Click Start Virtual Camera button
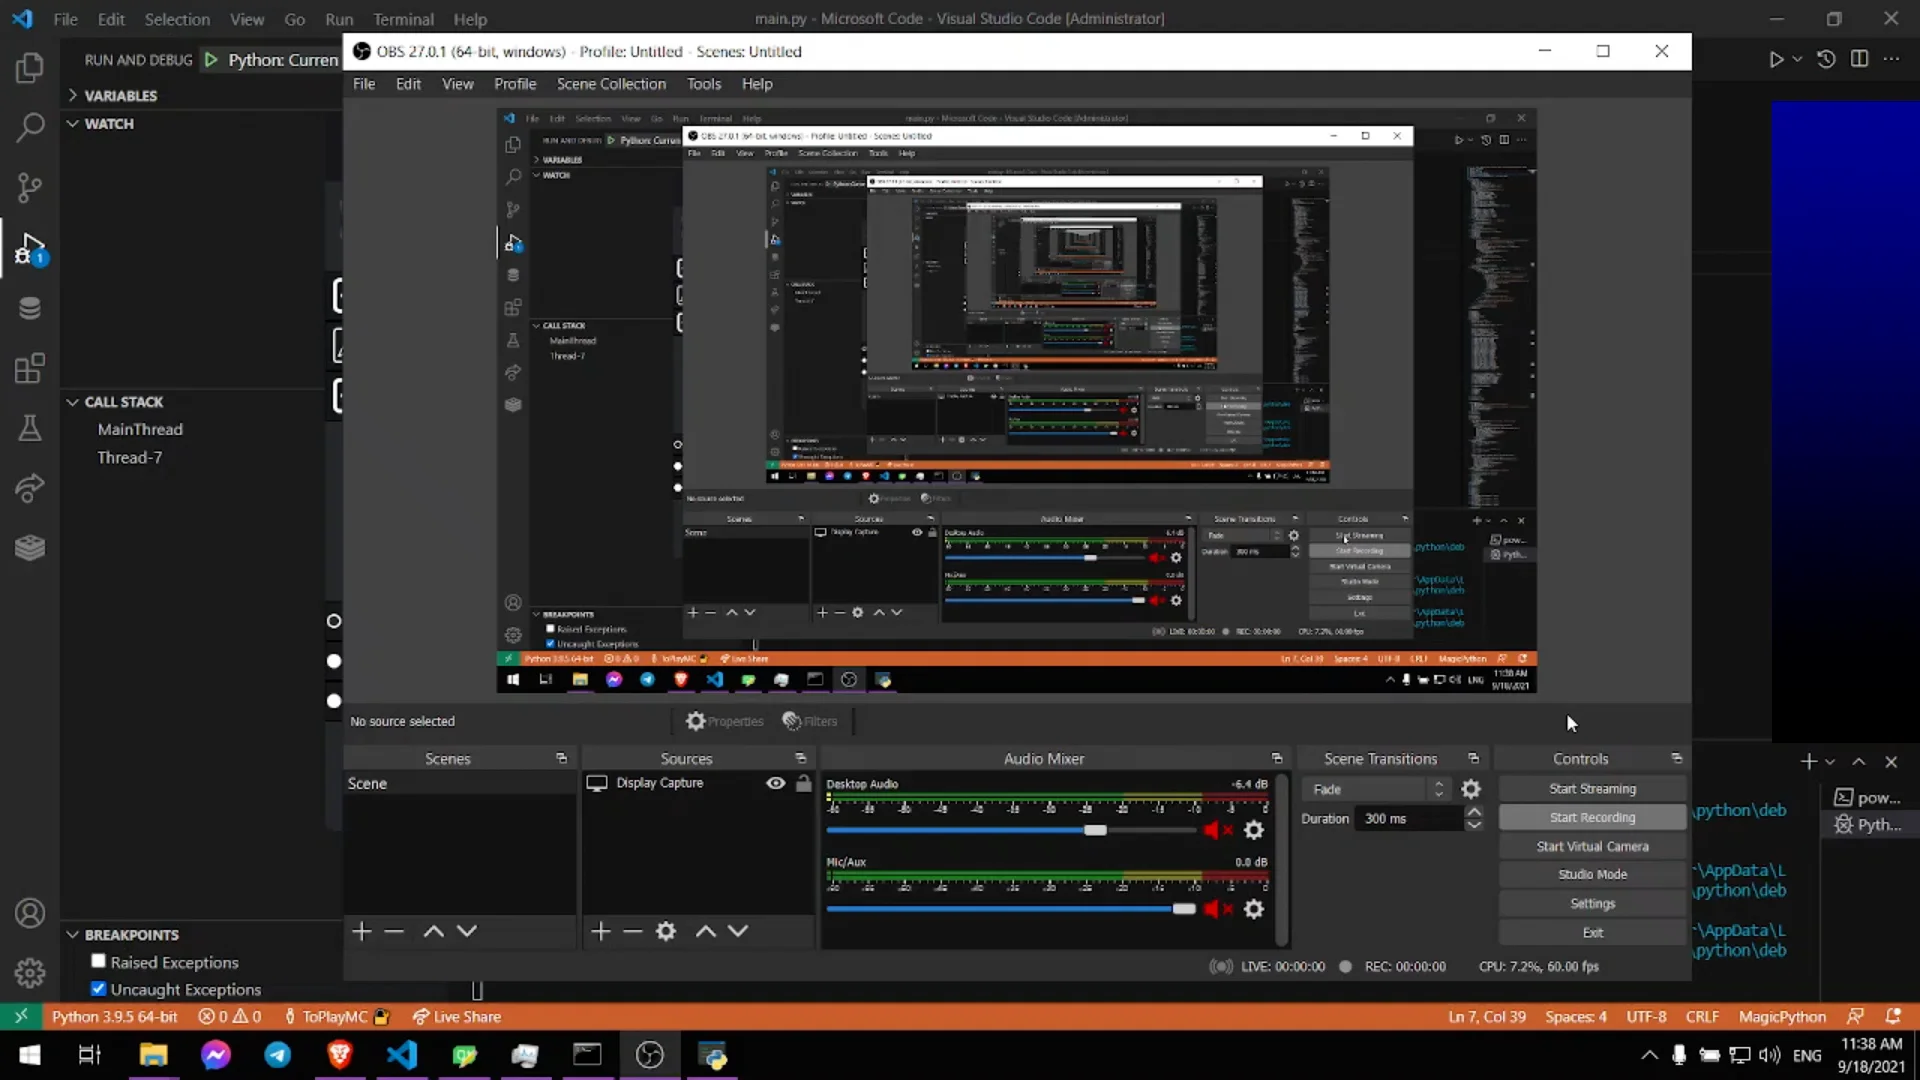The image size is (1920, 1080). click(1592, 846)
